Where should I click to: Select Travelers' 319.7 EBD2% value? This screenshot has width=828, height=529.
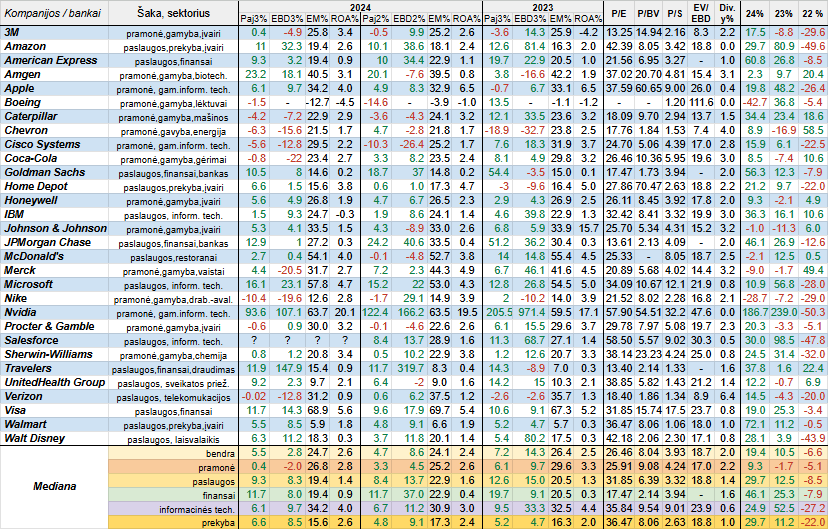tap(409, 369)
